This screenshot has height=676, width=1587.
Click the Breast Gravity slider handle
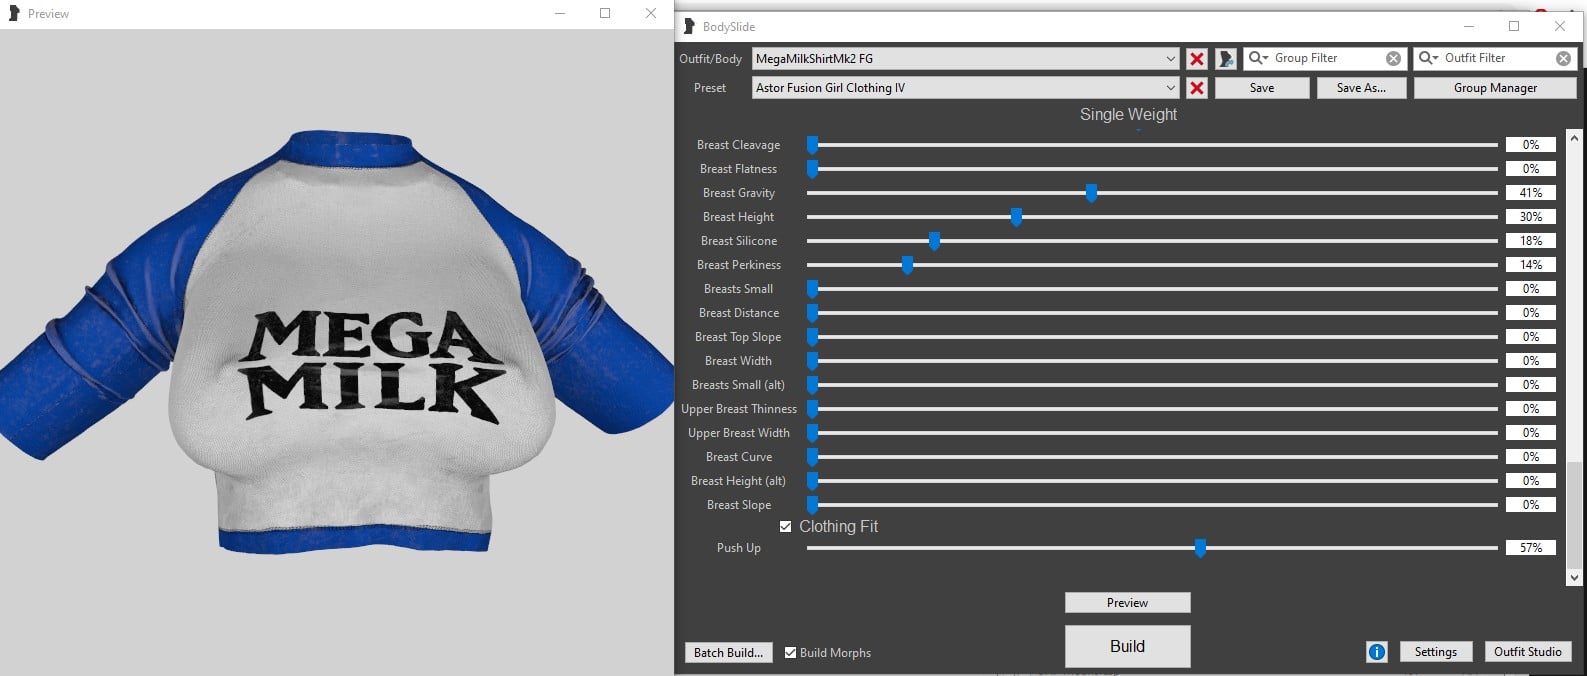click(x=1091, y=193)
